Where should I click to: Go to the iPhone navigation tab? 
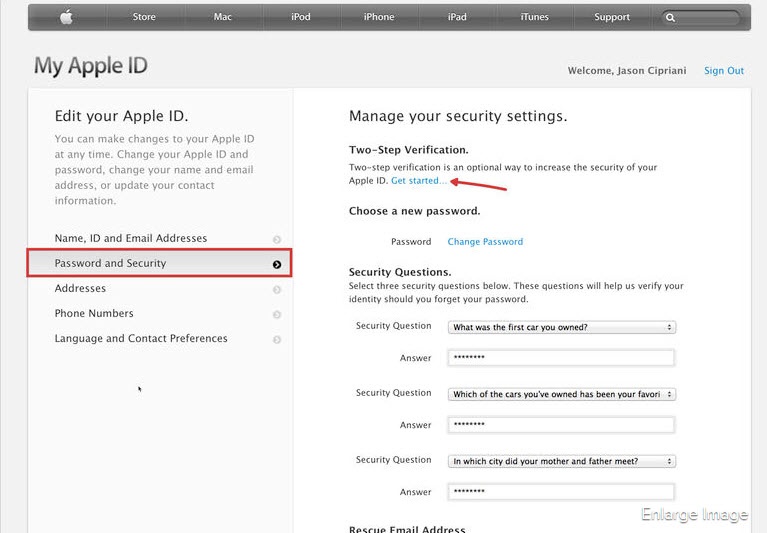[x=379, y=17]
